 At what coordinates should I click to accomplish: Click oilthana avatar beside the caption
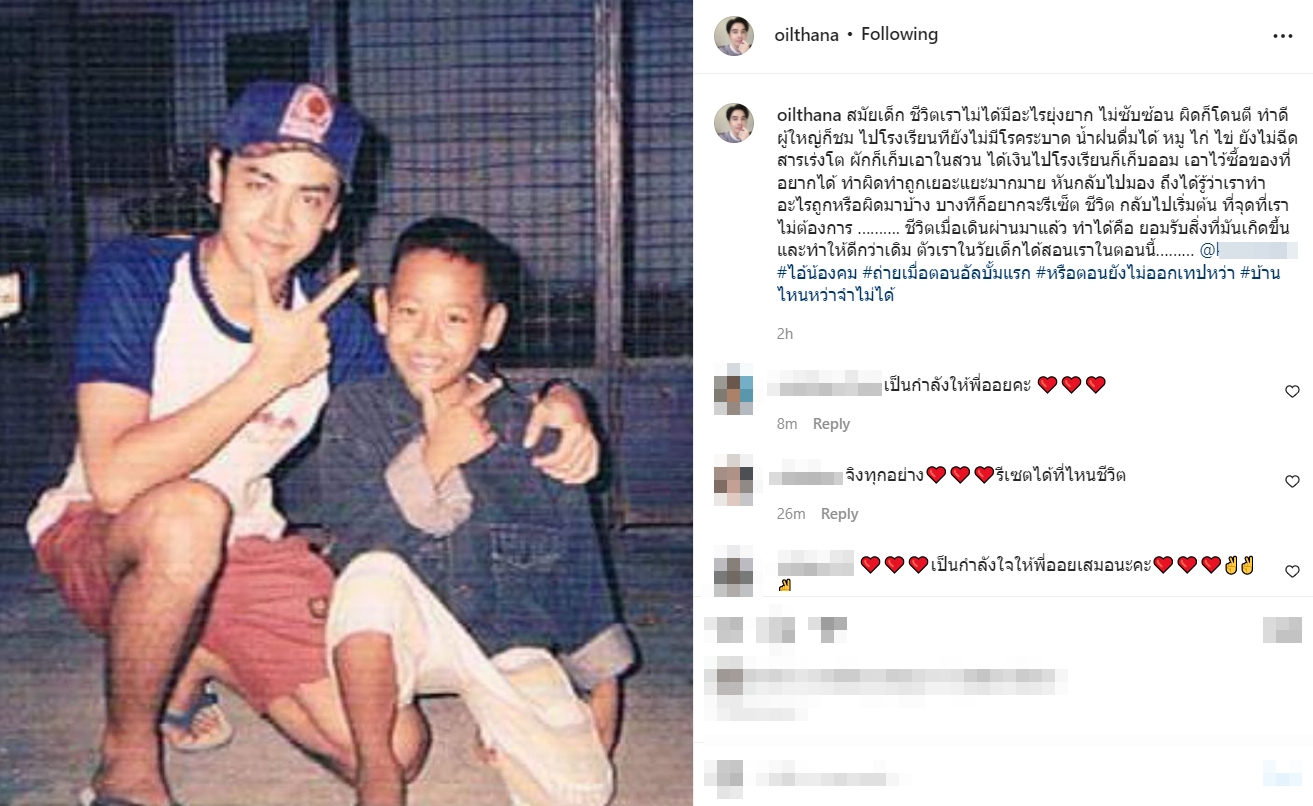733,122
